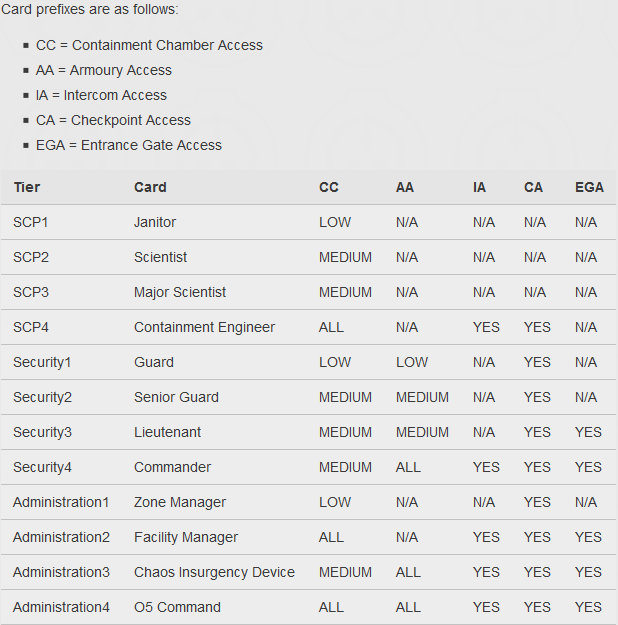
Task: Select the 'SCP3' tier cell
Action: 31,292
